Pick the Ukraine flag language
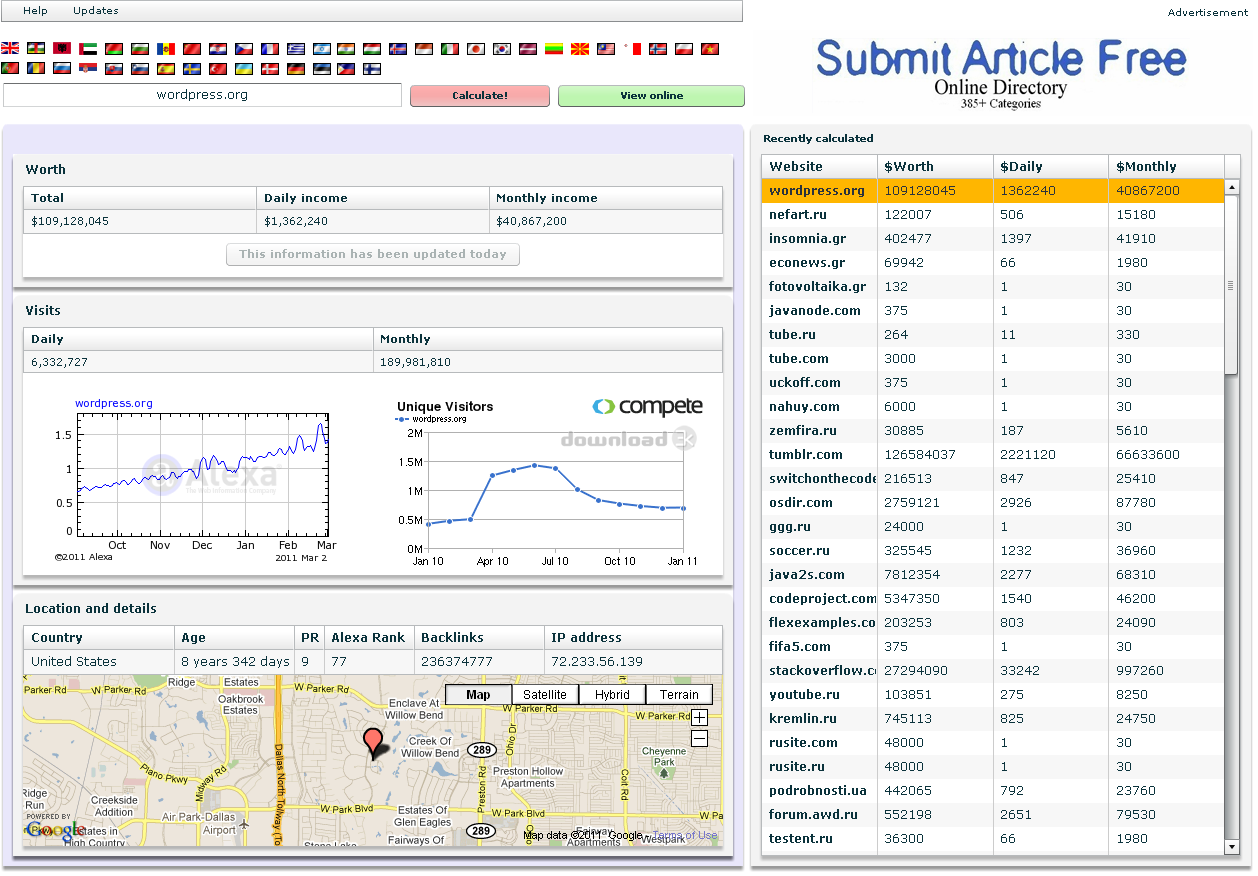1258x876 pixels. click(244, 69)
